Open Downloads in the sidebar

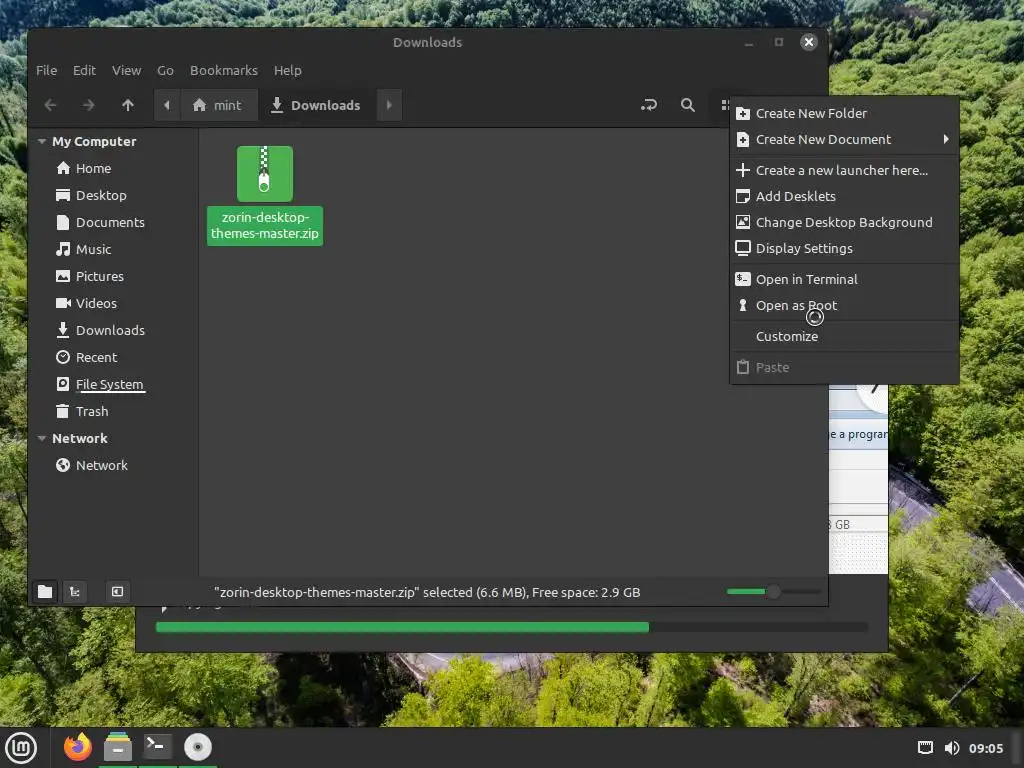(110, 330)
